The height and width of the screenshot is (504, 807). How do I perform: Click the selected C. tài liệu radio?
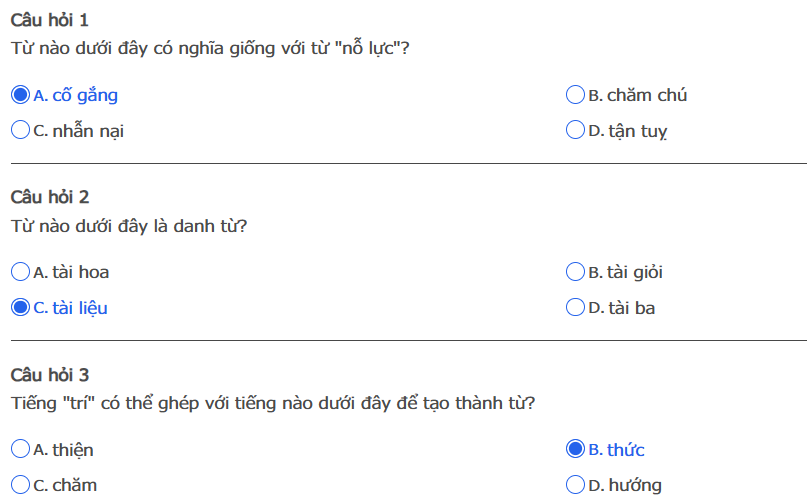coord(20,308)
